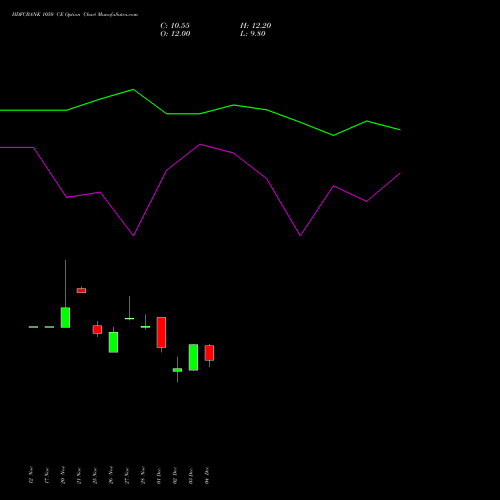Select the green candle above 03 Dec
The height and width of the screenshot is (500, 500).
click(193, 357)
